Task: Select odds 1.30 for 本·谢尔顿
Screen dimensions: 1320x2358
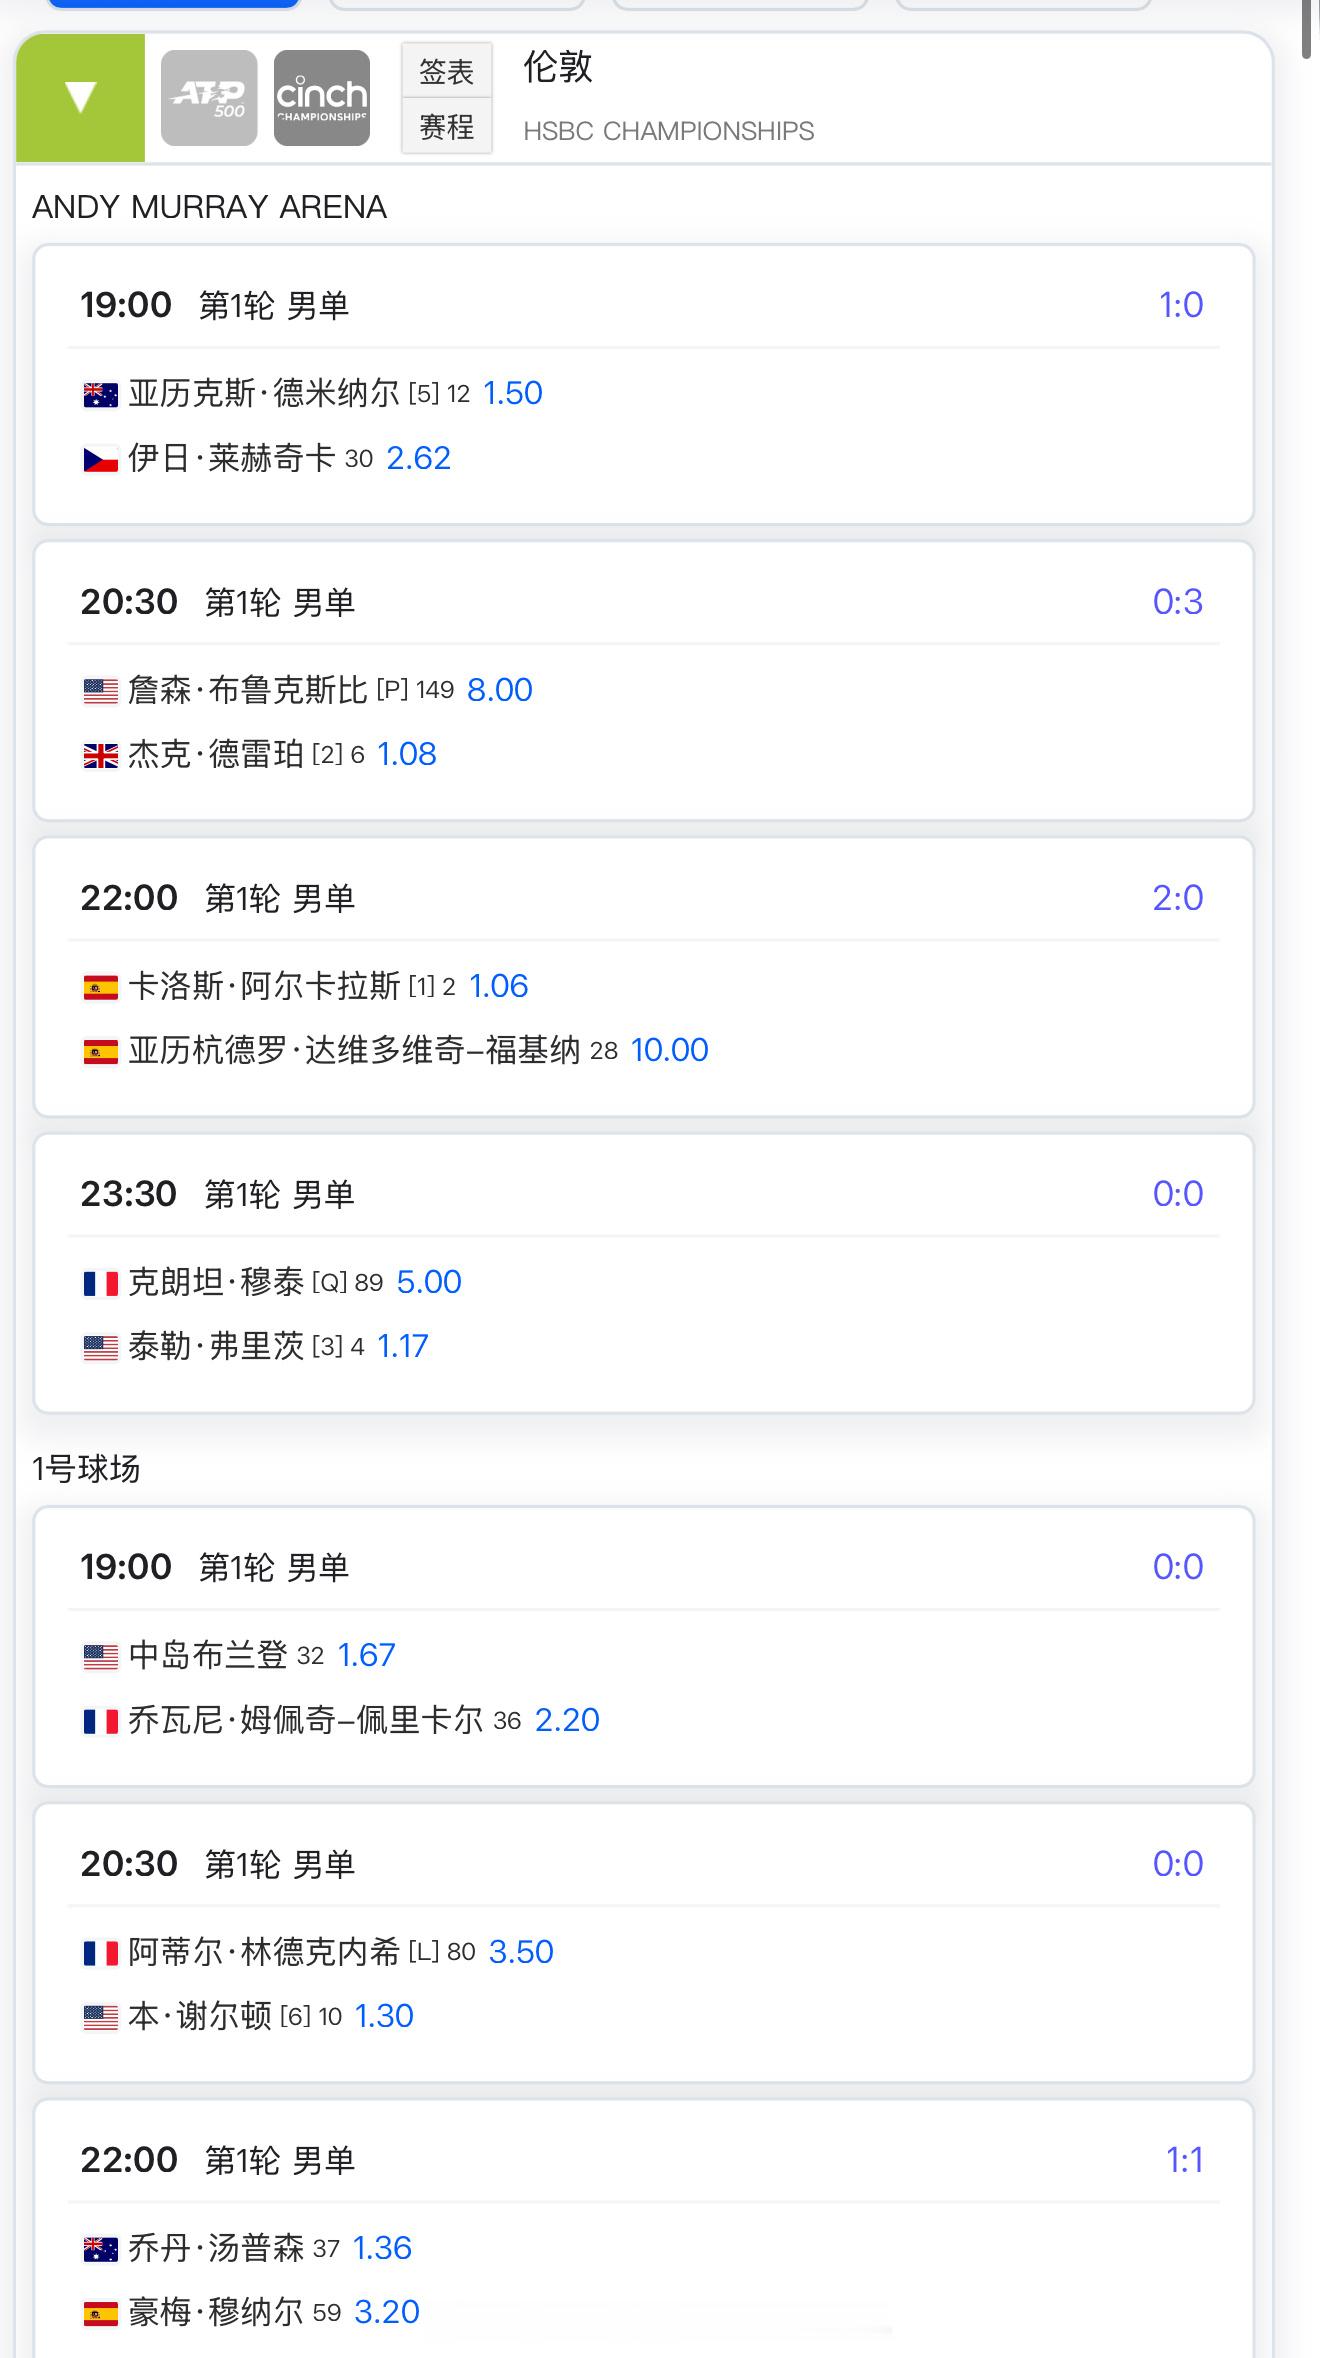Action: coord(384,2016)
